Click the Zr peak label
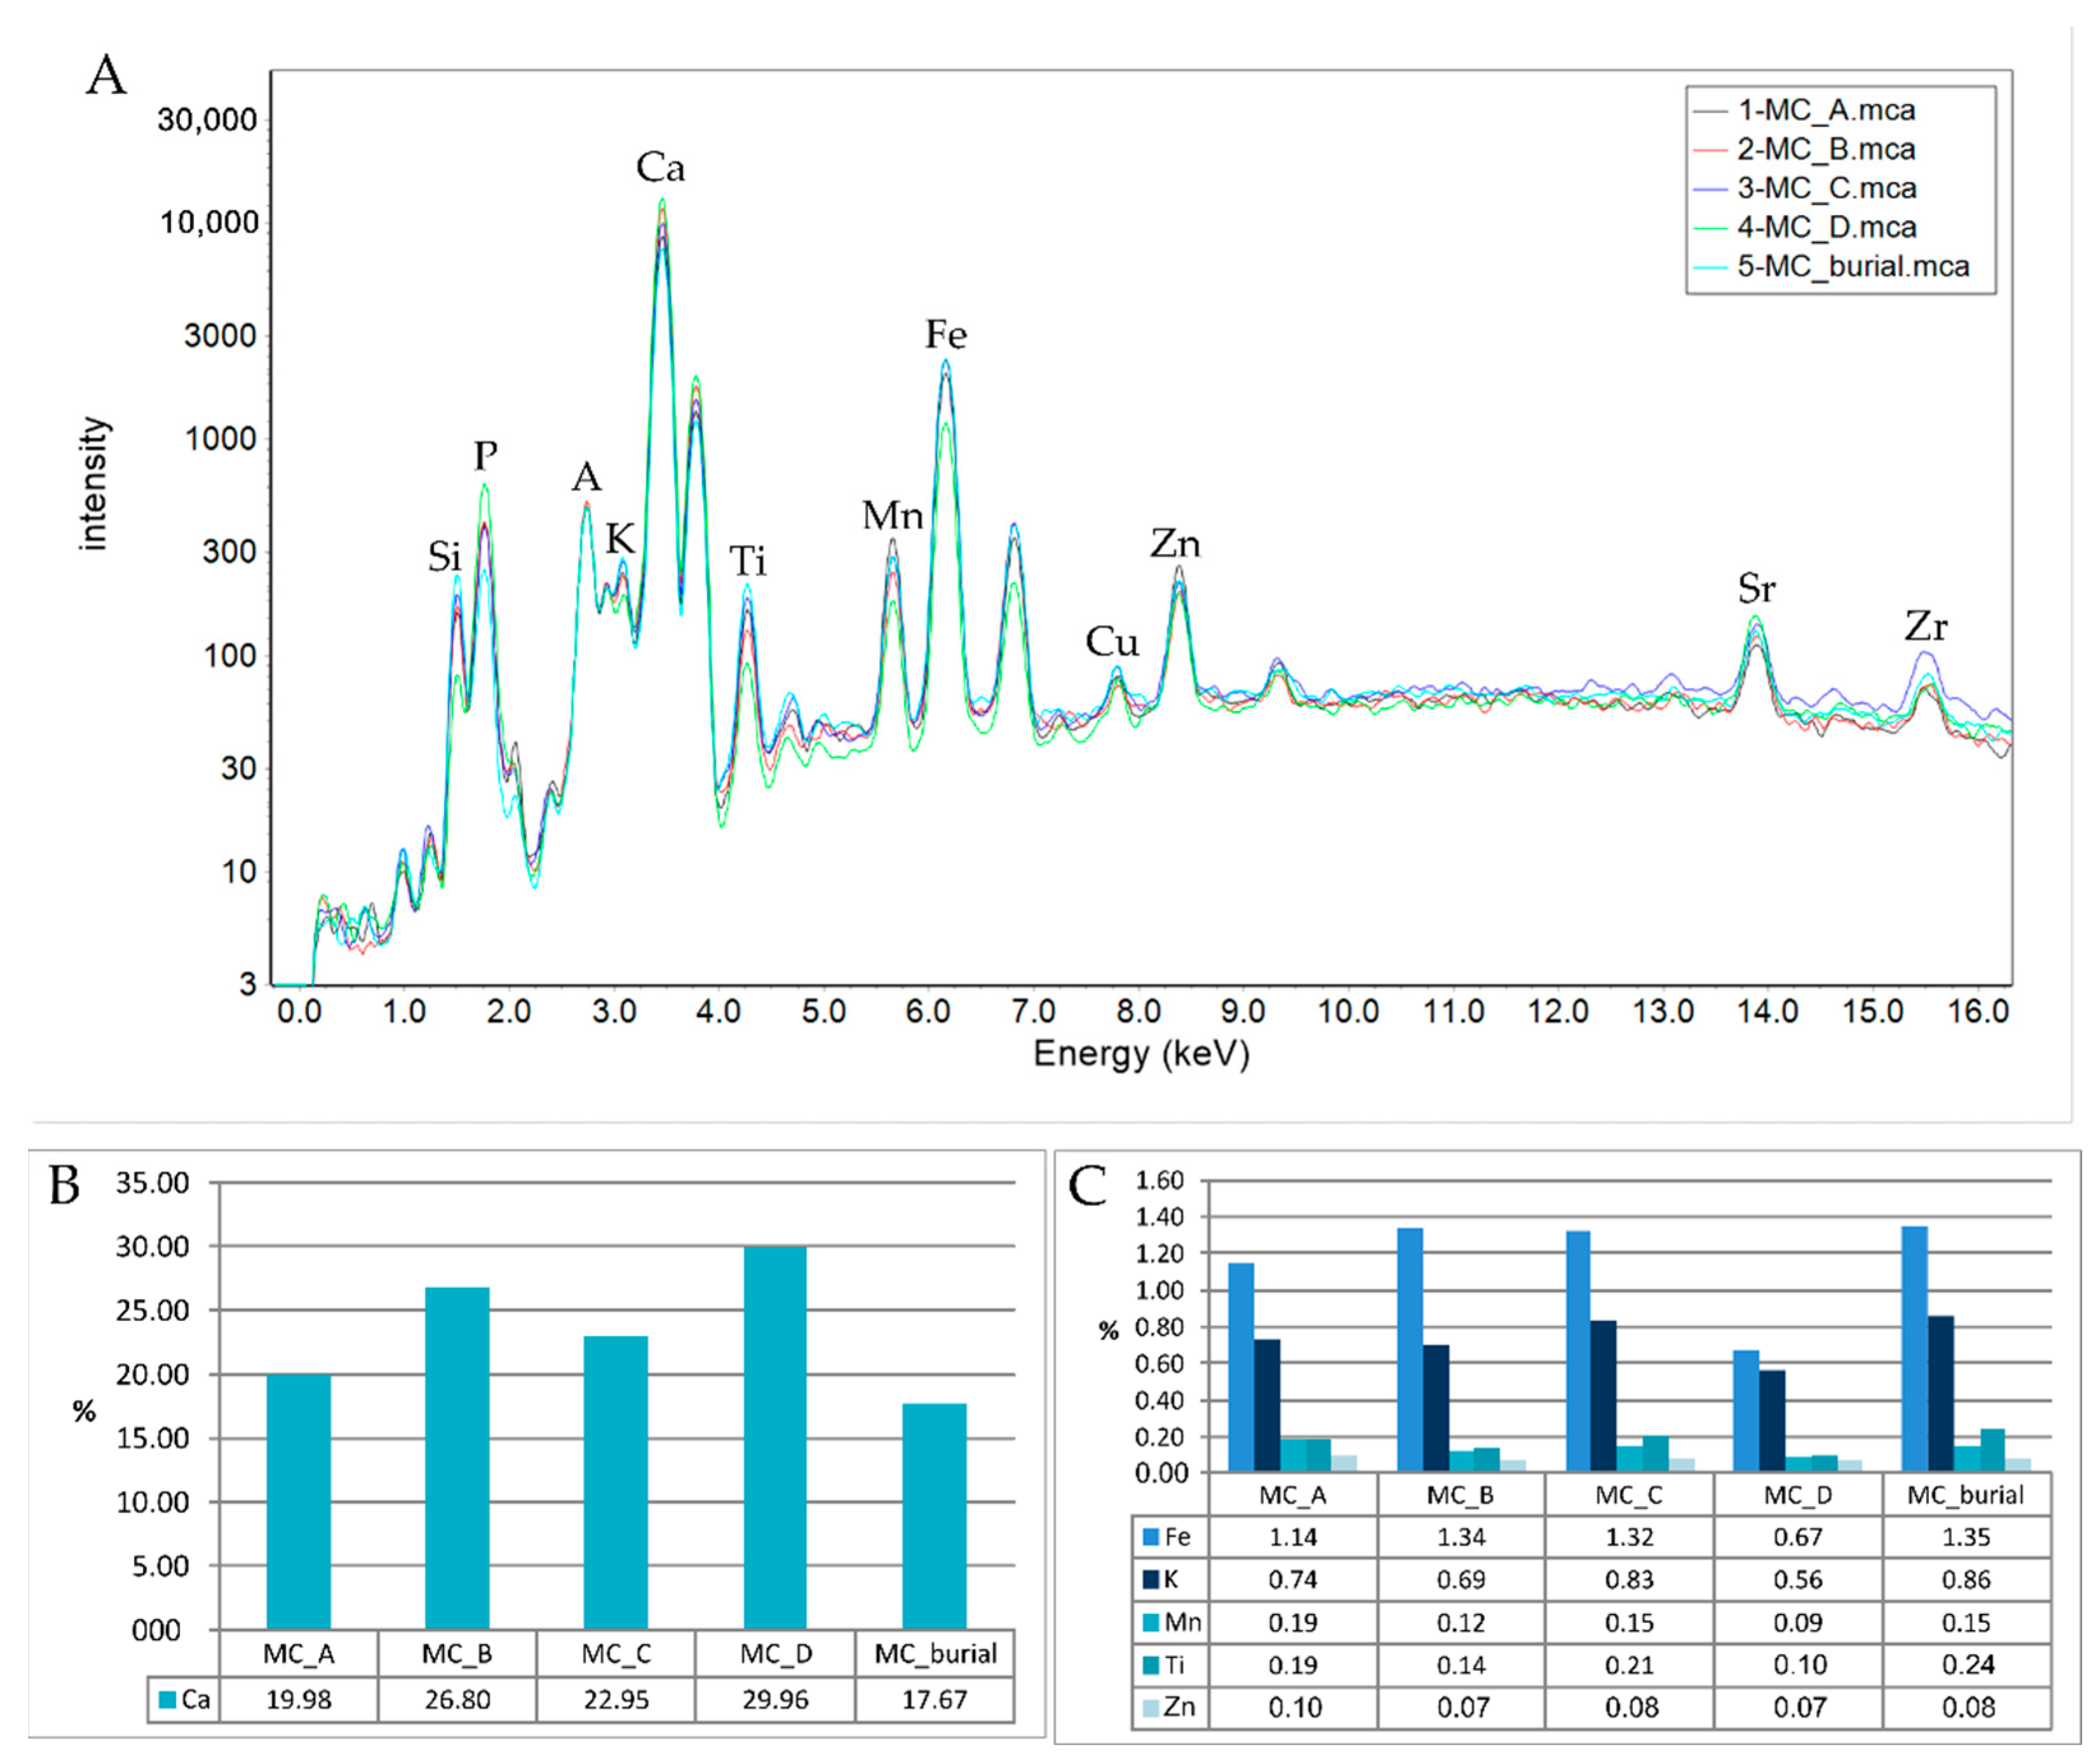The width and height of the screenshot is (2100, 1760). point(1925,627)
